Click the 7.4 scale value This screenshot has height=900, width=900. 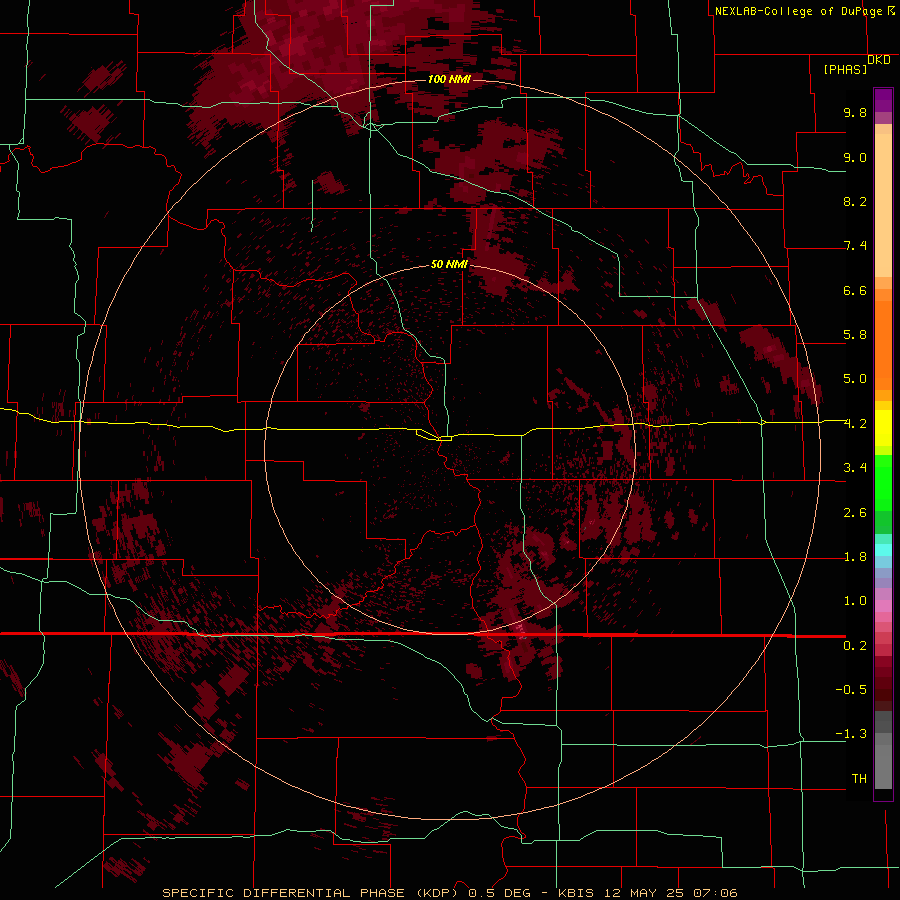click(855, 246)
